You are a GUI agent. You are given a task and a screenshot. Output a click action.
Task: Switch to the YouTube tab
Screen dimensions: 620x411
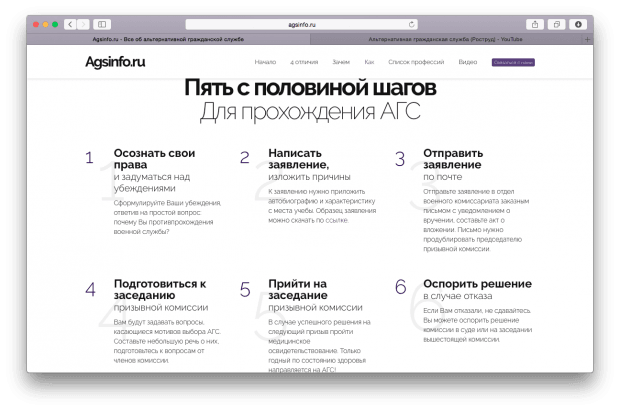coord(445,39)
